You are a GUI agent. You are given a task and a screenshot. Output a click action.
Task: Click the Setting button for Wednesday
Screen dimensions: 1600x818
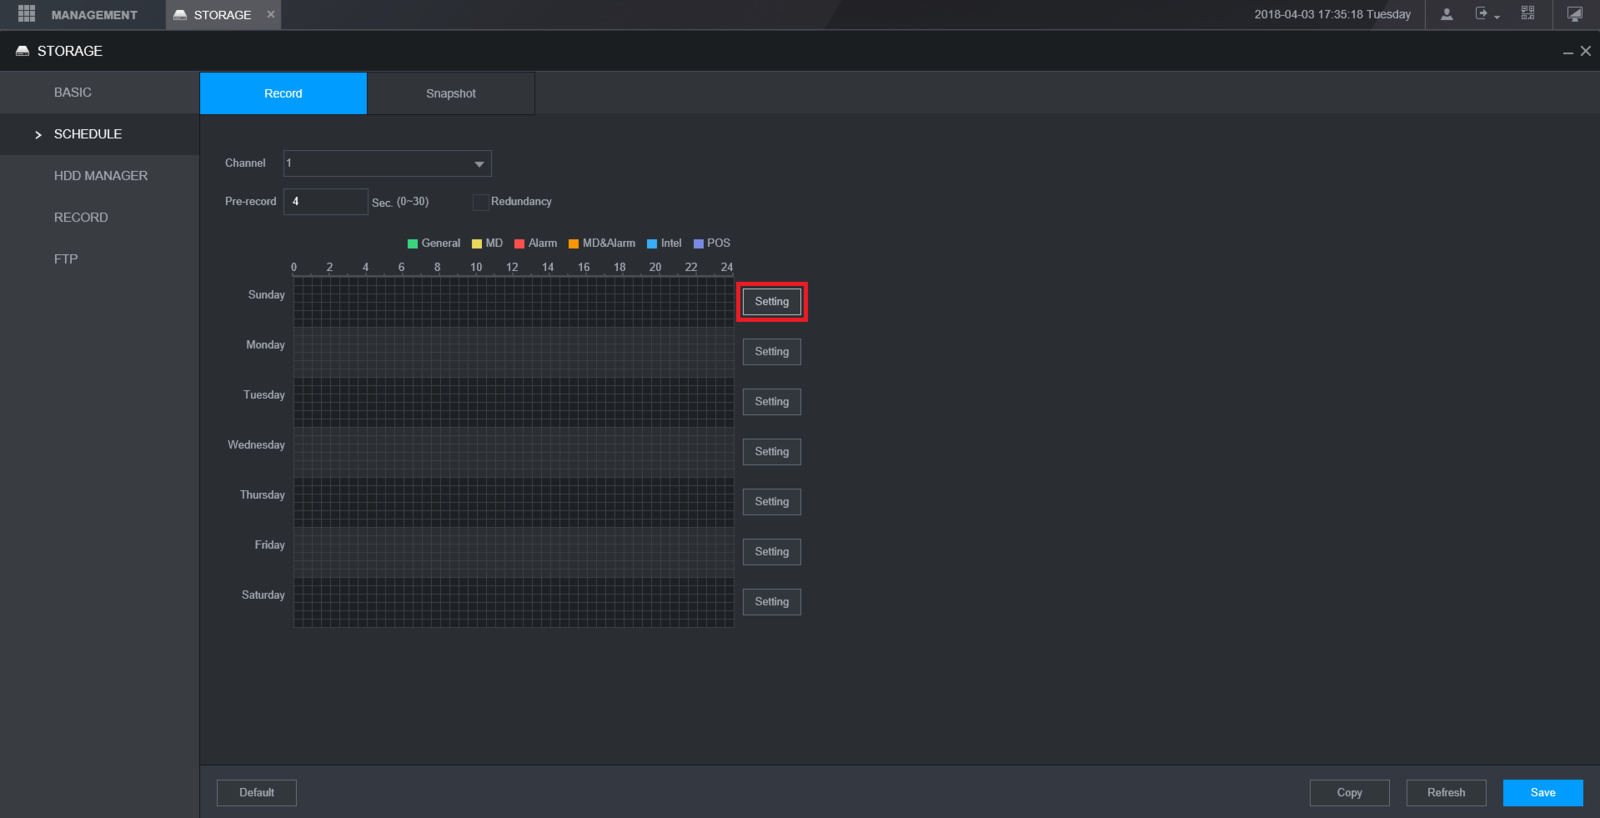point(772,452)
